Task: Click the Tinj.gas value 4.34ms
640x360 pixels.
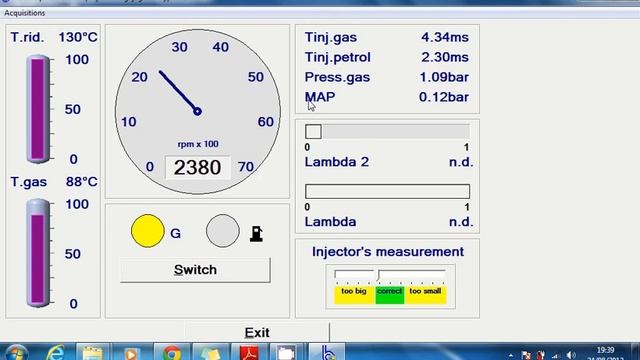Action: tap(445, 38)
